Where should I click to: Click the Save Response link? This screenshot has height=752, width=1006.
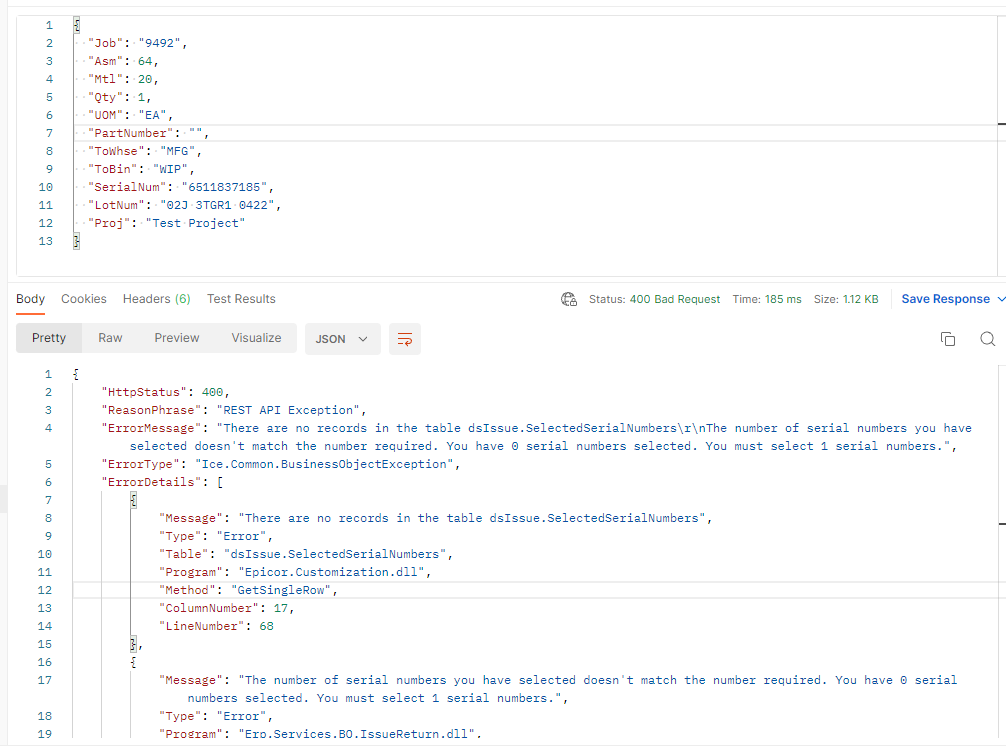945,299
